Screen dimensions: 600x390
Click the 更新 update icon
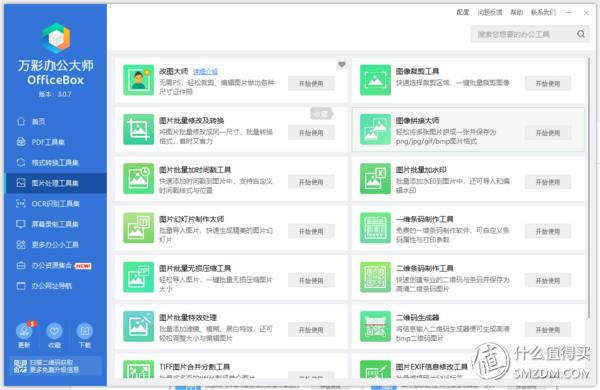tap(24, 331)
